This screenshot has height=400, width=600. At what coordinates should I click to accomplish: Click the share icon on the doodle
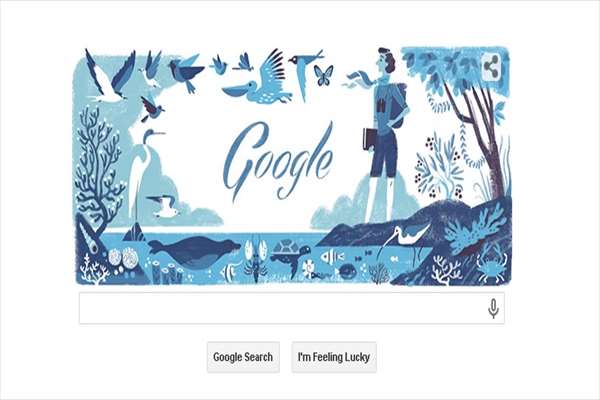[x=492, y=67]
